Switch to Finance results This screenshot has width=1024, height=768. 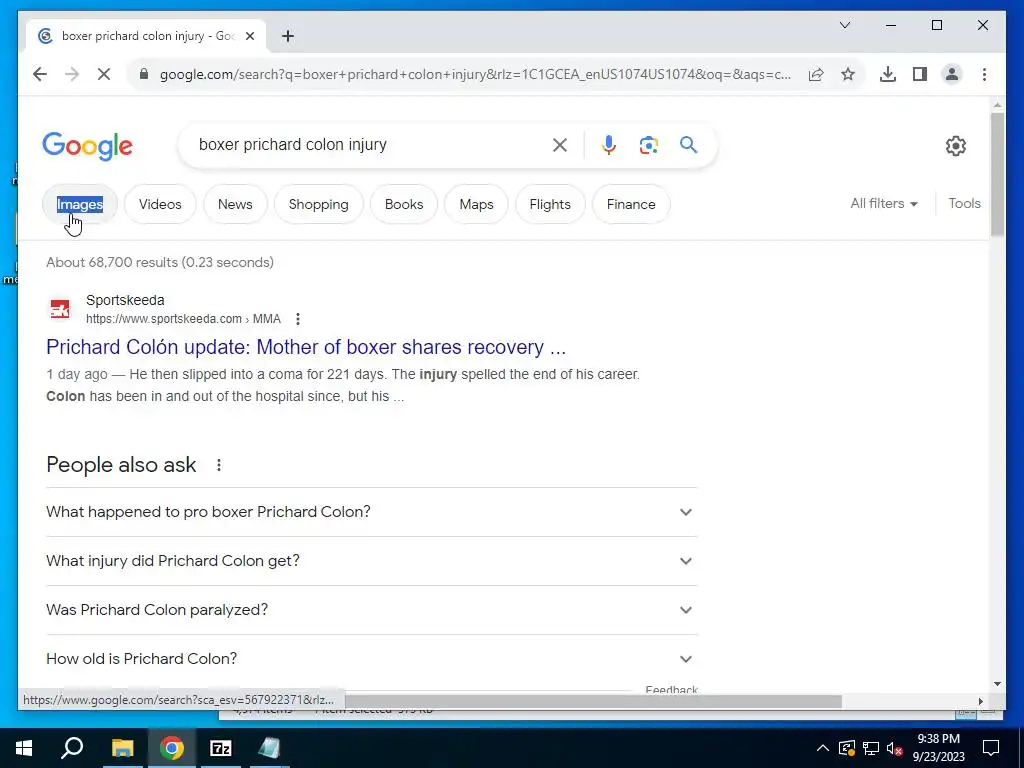(631, 204)
